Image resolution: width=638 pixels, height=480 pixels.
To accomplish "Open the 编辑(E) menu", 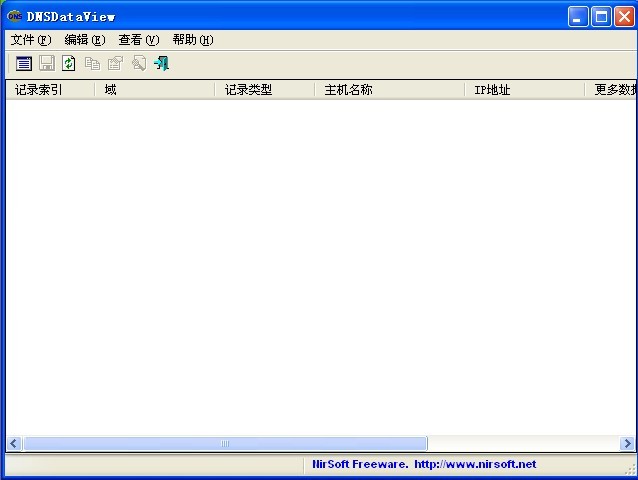I will coord(85,40).
